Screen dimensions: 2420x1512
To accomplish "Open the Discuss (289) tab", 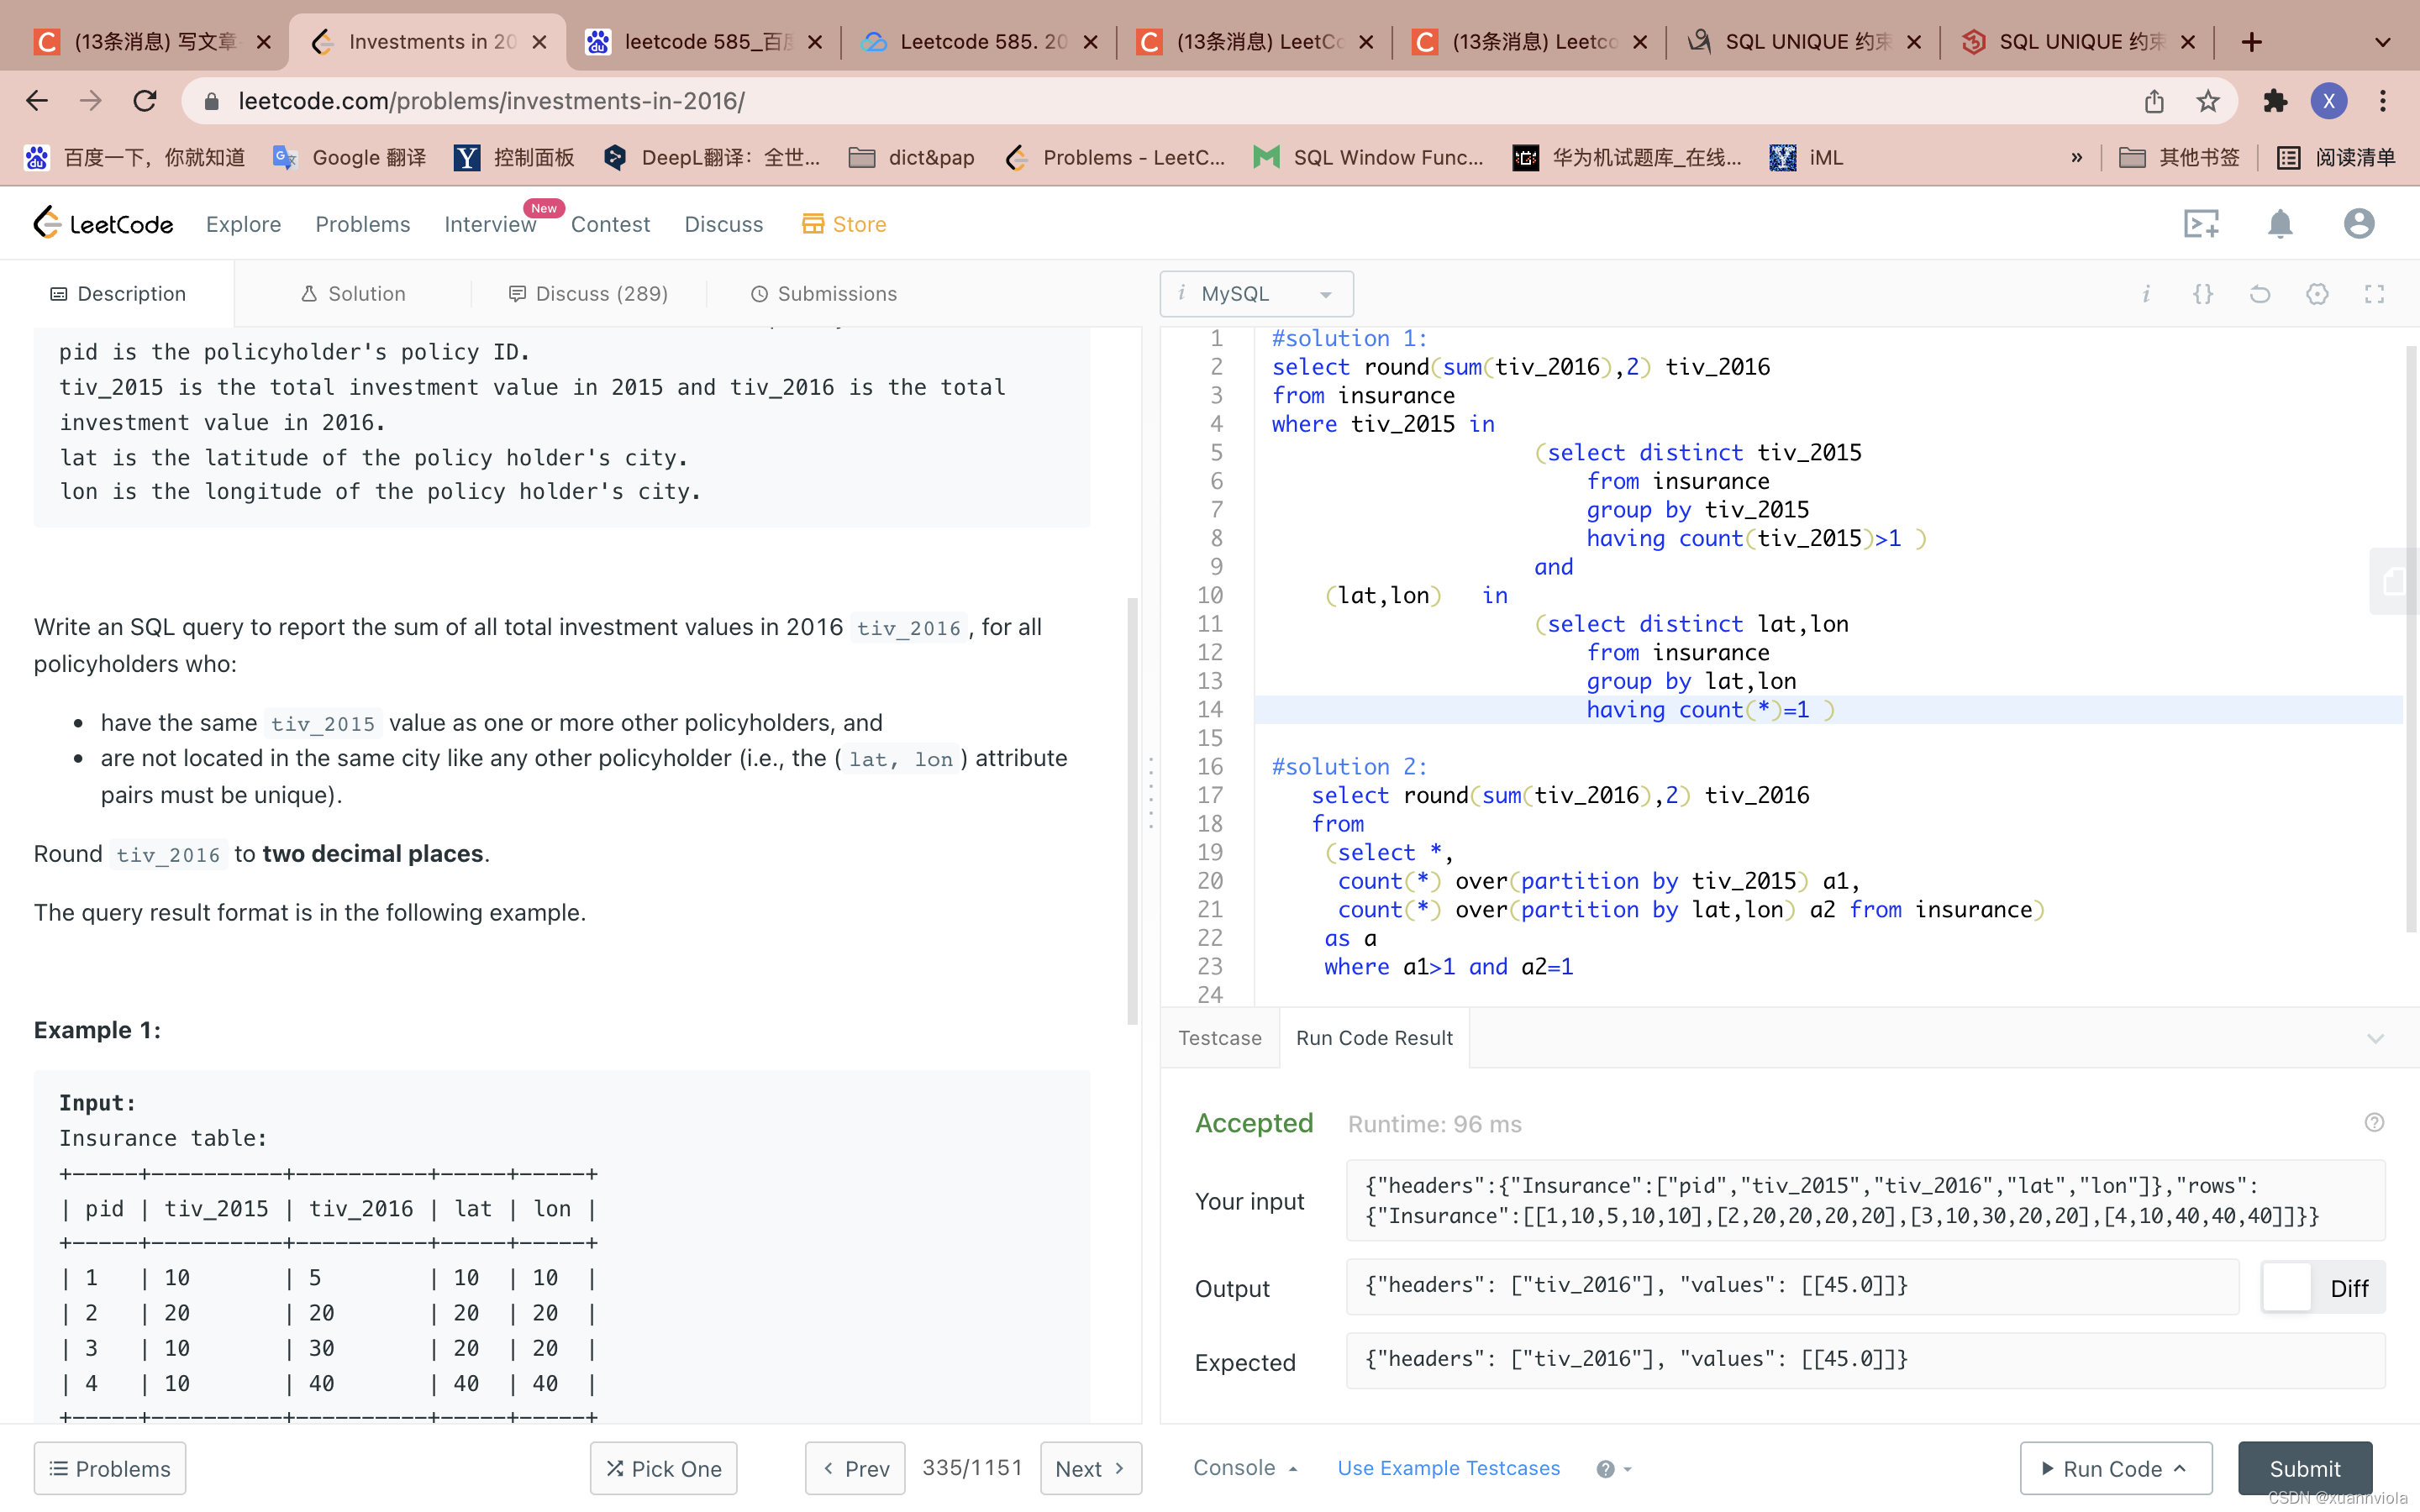I will point(588,293).
